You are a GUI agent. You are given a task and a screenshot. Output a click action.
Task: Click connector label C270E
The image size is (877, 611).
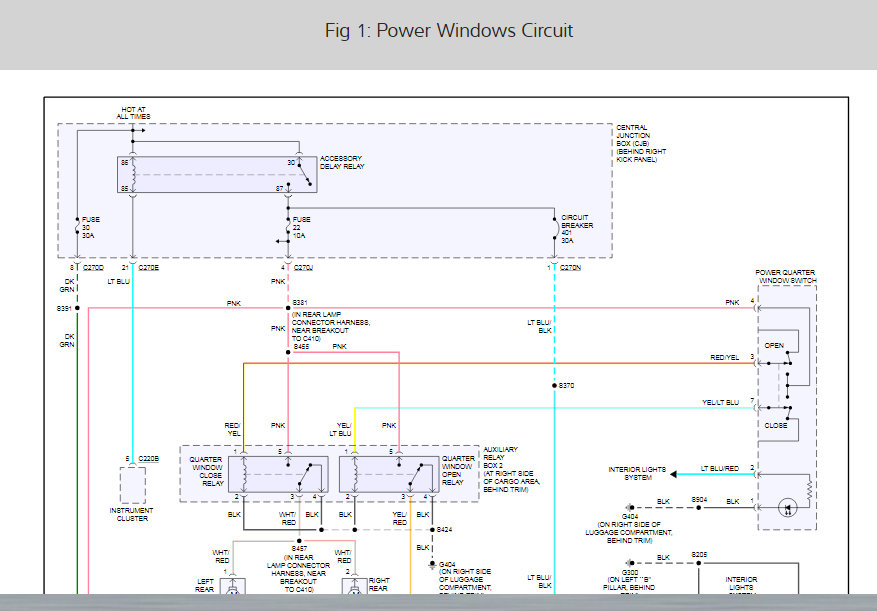[x=148, y=268]
